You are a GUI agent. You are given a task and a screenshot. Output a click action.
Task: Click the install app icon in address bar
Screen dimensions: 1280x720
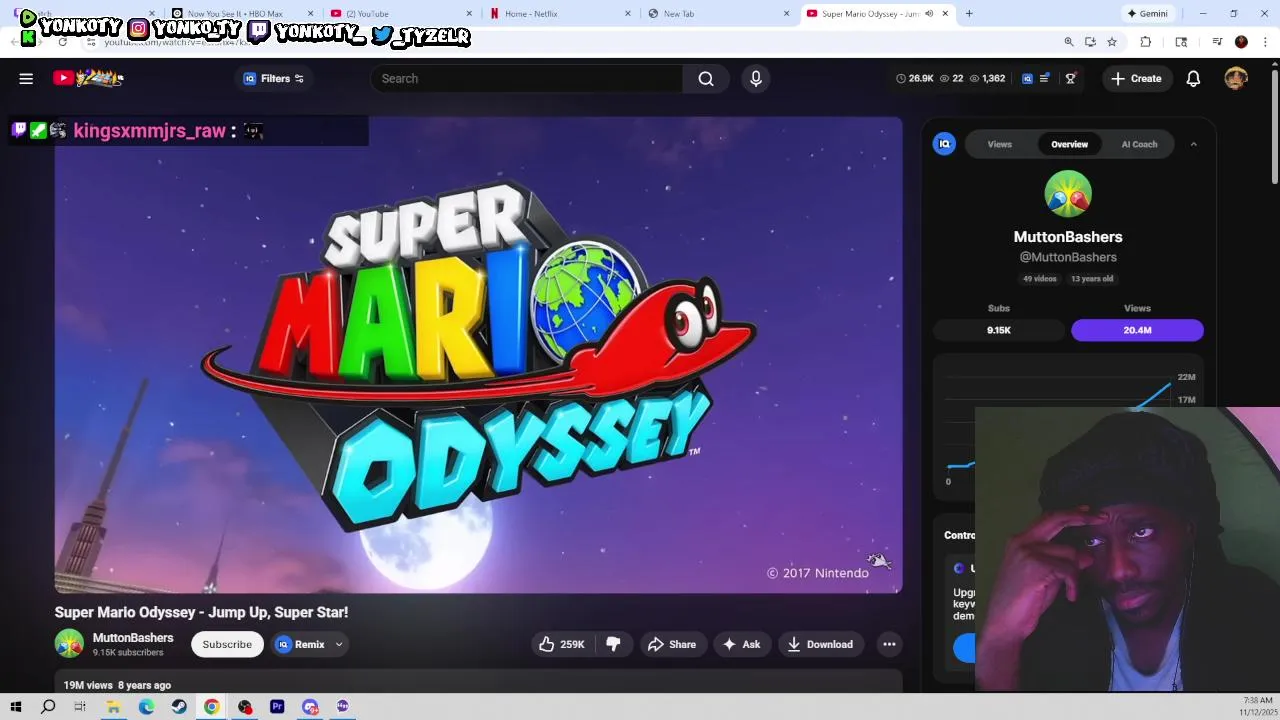click(x=1090, y=41)
